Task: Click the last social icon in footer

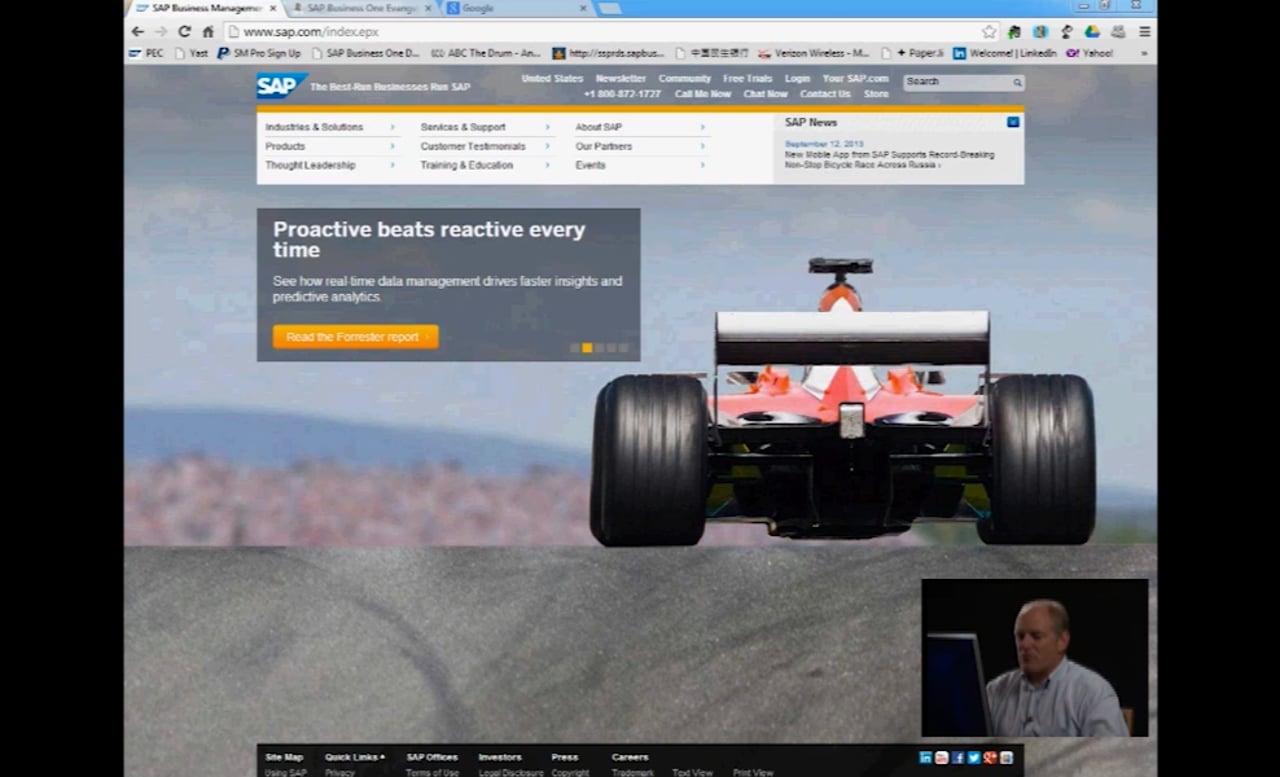Action: (1006, 757)
